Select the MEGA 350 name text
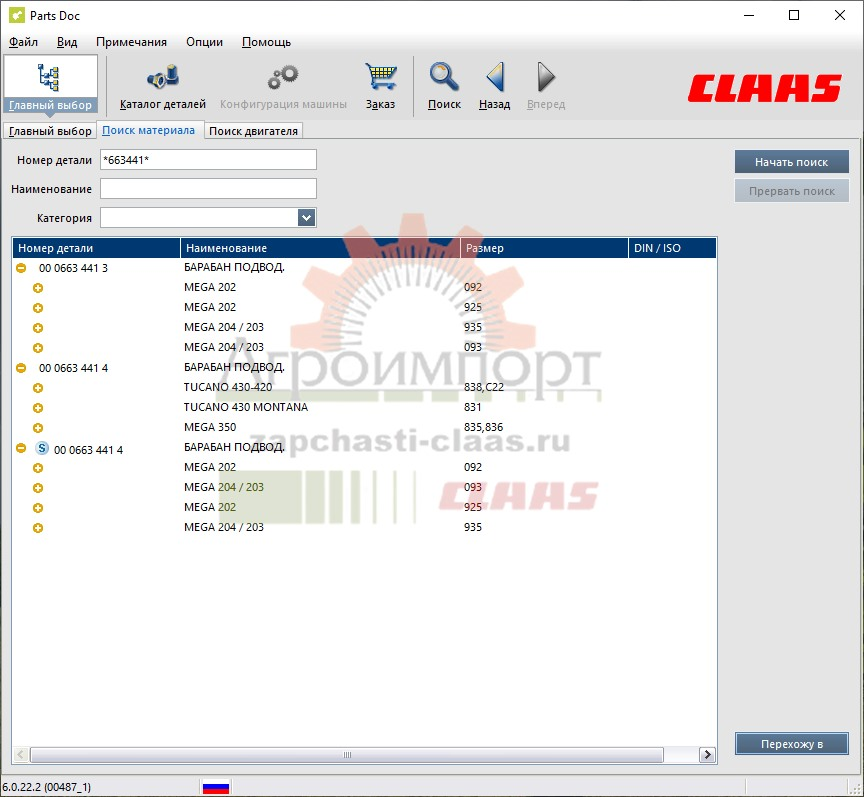This screenshot has width=864, height=797. pos(210,427)
